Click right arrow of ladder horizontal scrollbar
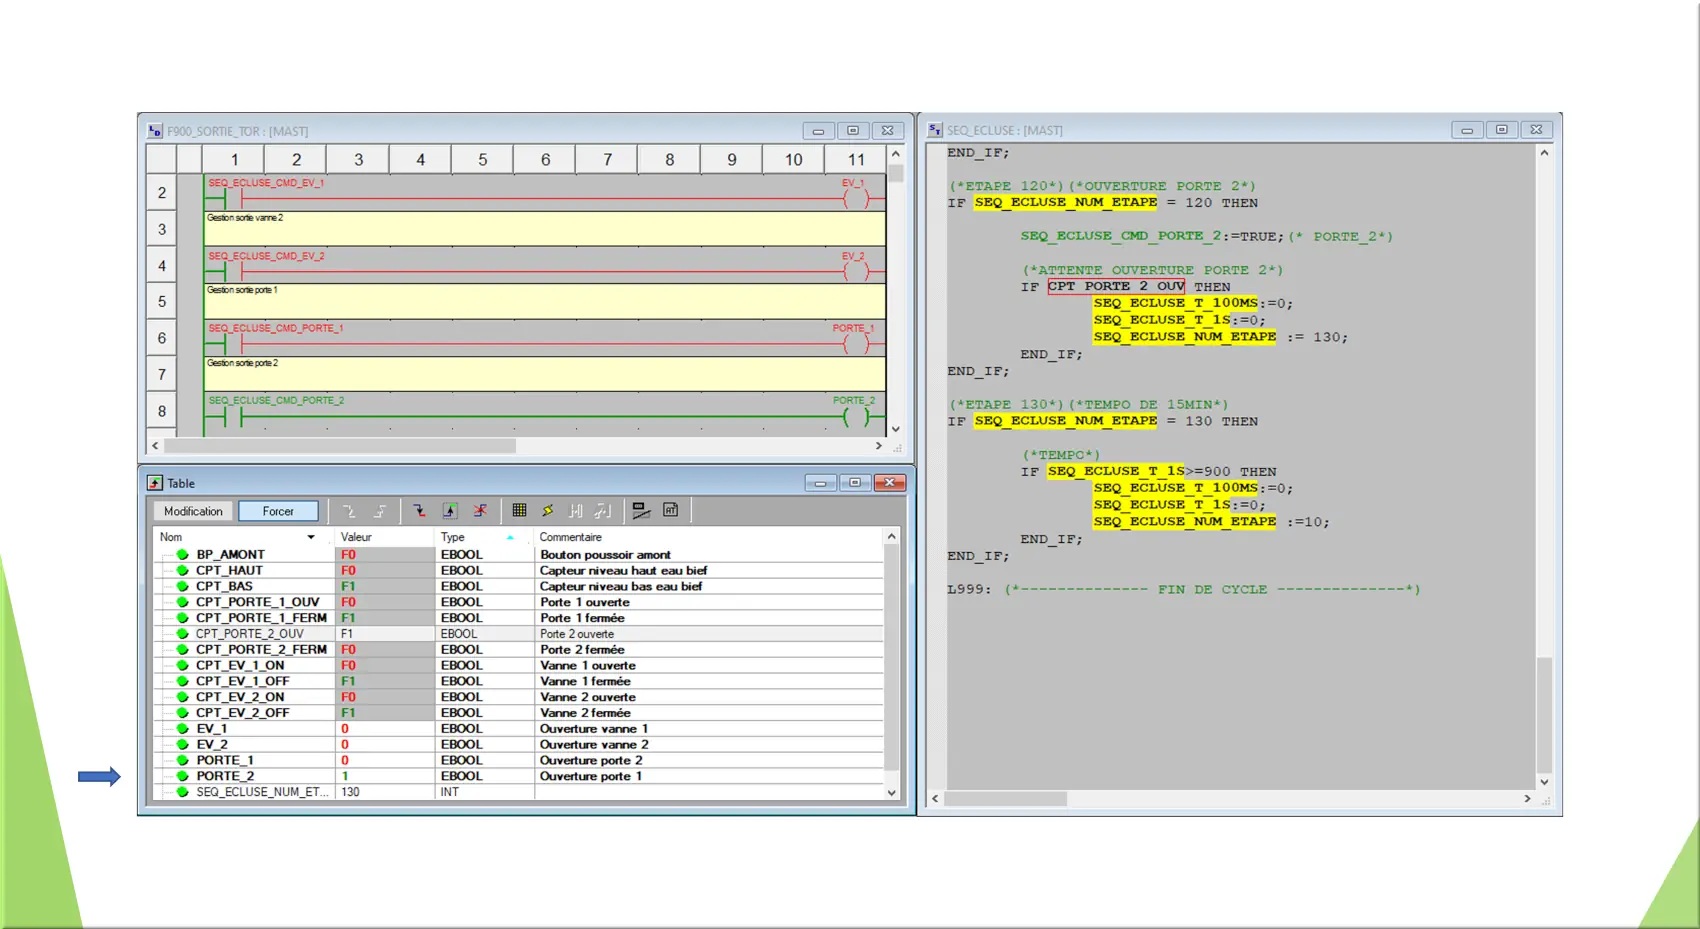The height and width of the screenshot is (929, 1700). (x=879, y=446)
